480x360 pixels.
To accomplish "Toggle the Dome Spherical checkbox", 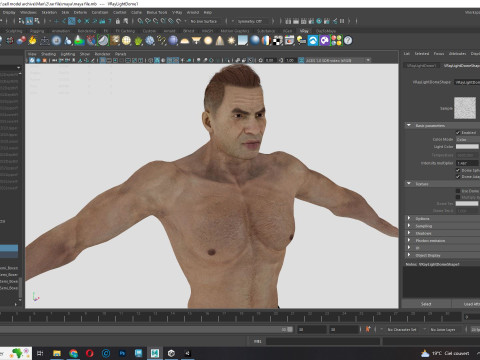I will click(458, 170).
